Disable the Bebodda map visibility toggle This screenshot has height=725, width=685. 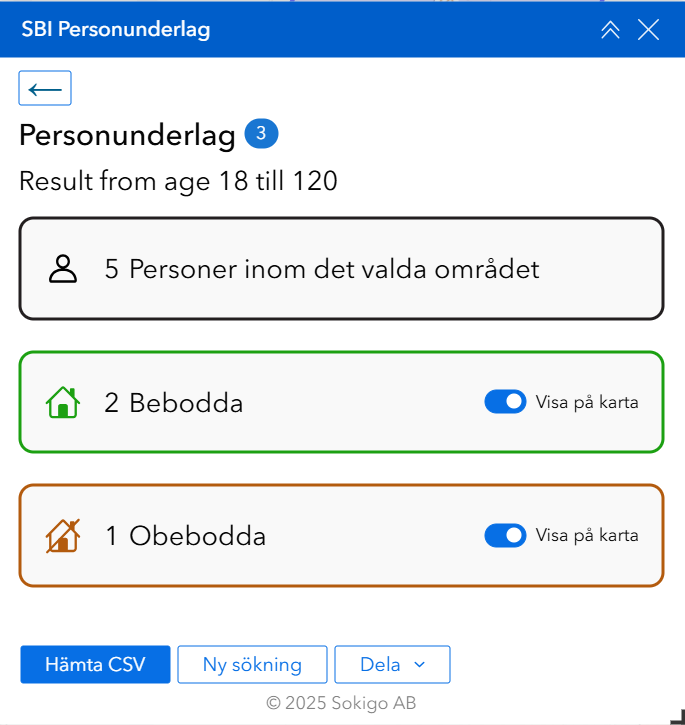(x=505, y=402)
